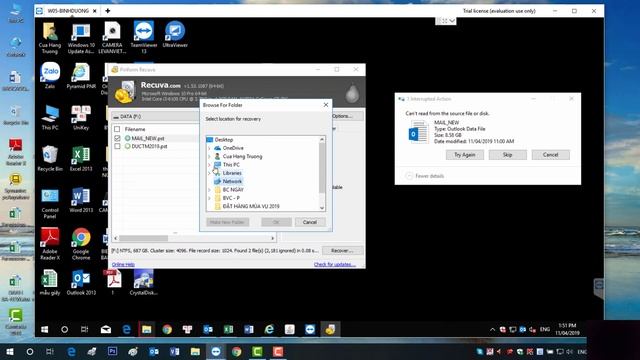This screenshot has width=640, height=360.
Task: Open remote Start menu button
Action: pyautogui.click(x=44, y=329)
